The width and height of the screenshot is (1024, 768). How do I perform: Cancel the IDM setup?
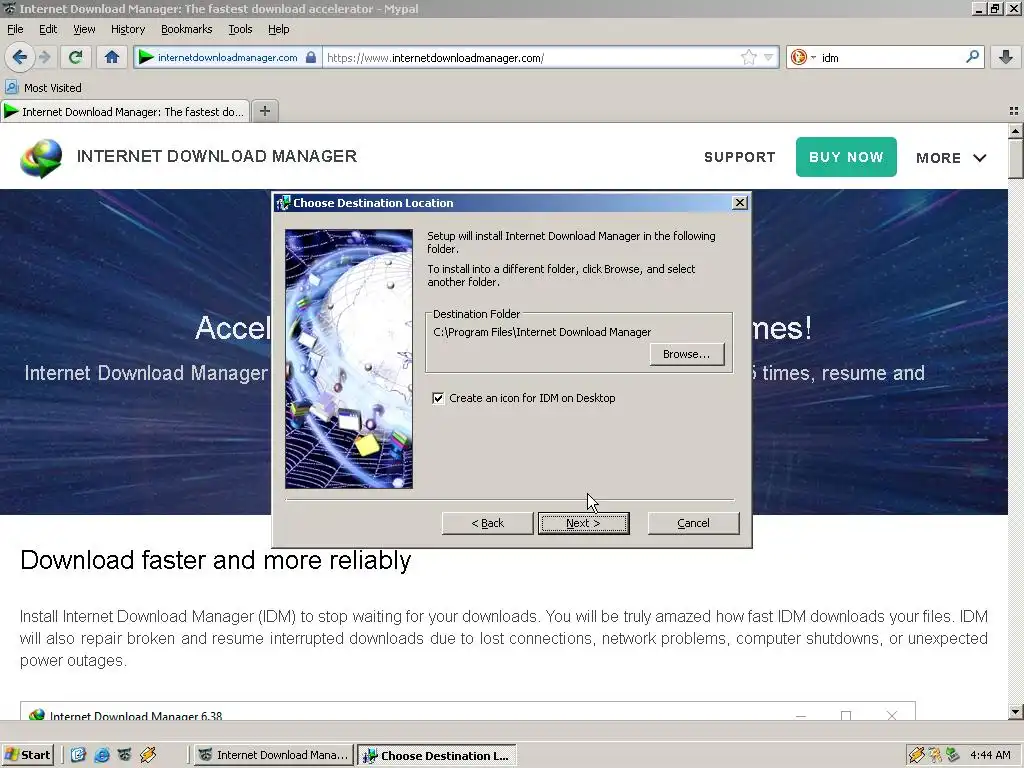tap(693, 523)
